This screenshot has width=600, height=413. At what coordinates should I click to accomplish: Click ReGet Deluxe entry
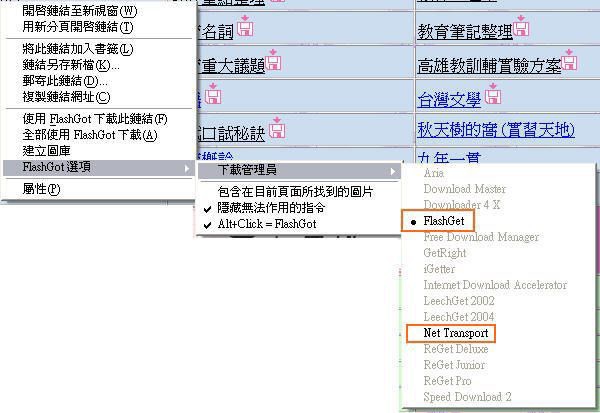click(456, 349)
